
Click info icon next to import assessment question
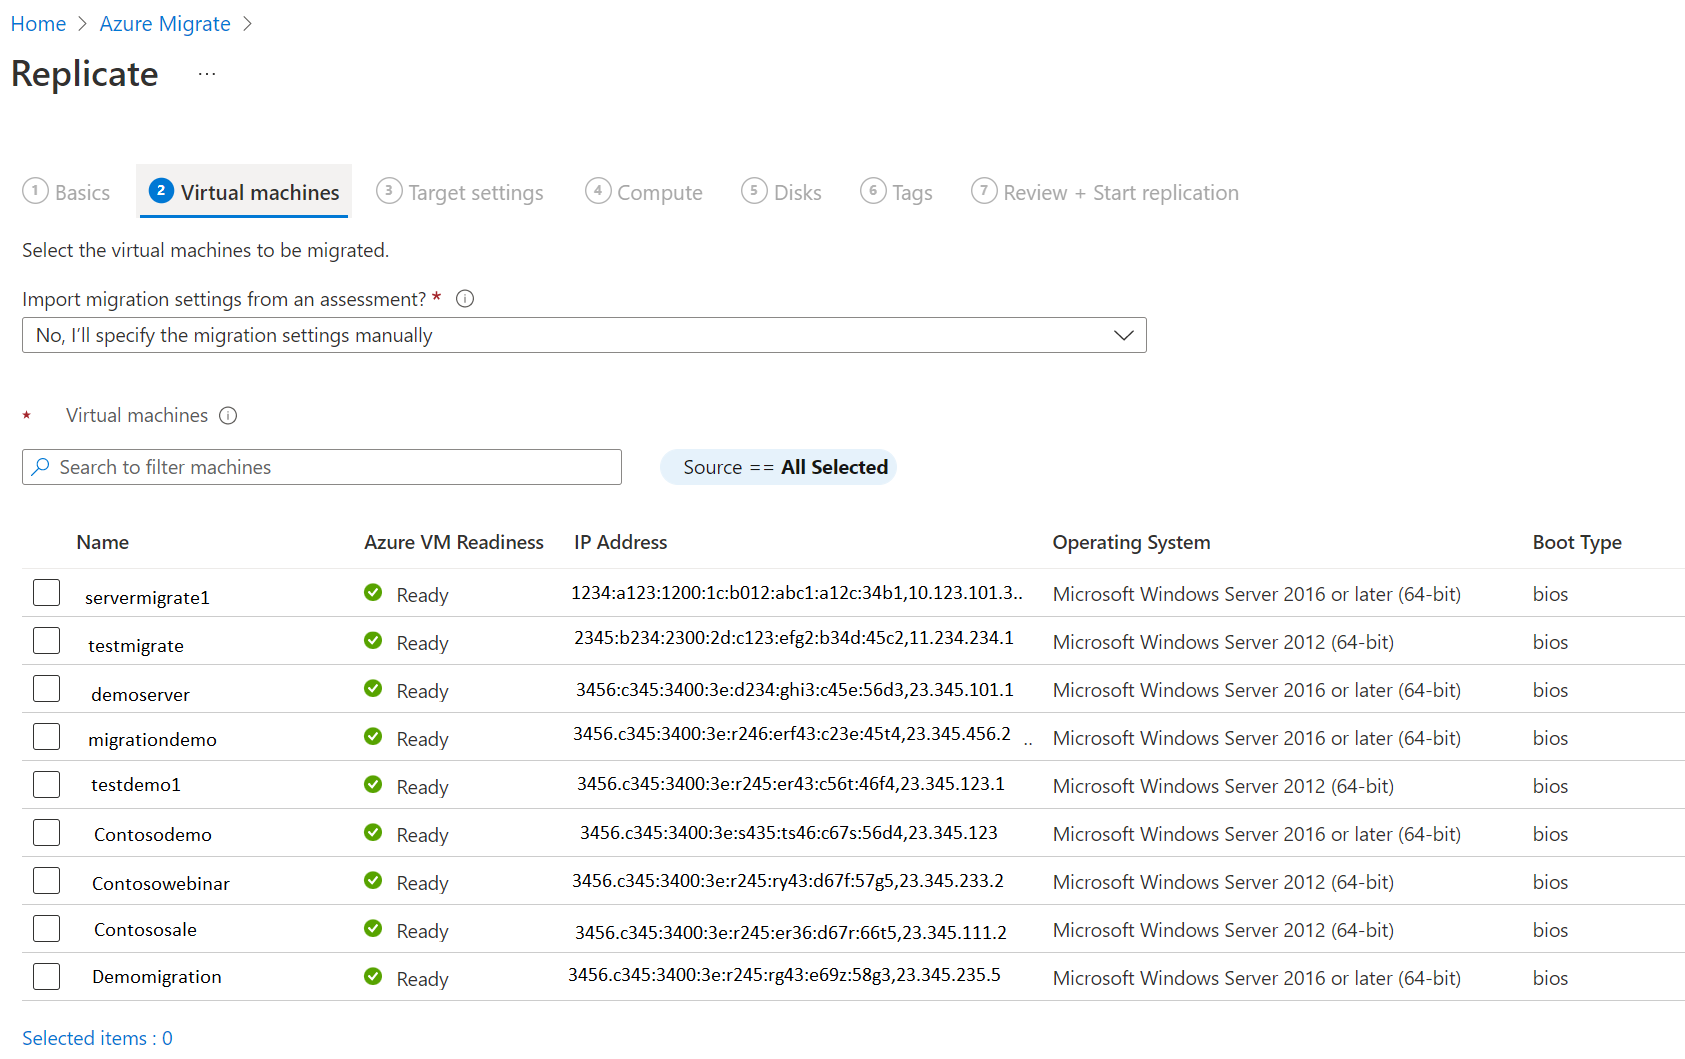click(x=465, y=298)
